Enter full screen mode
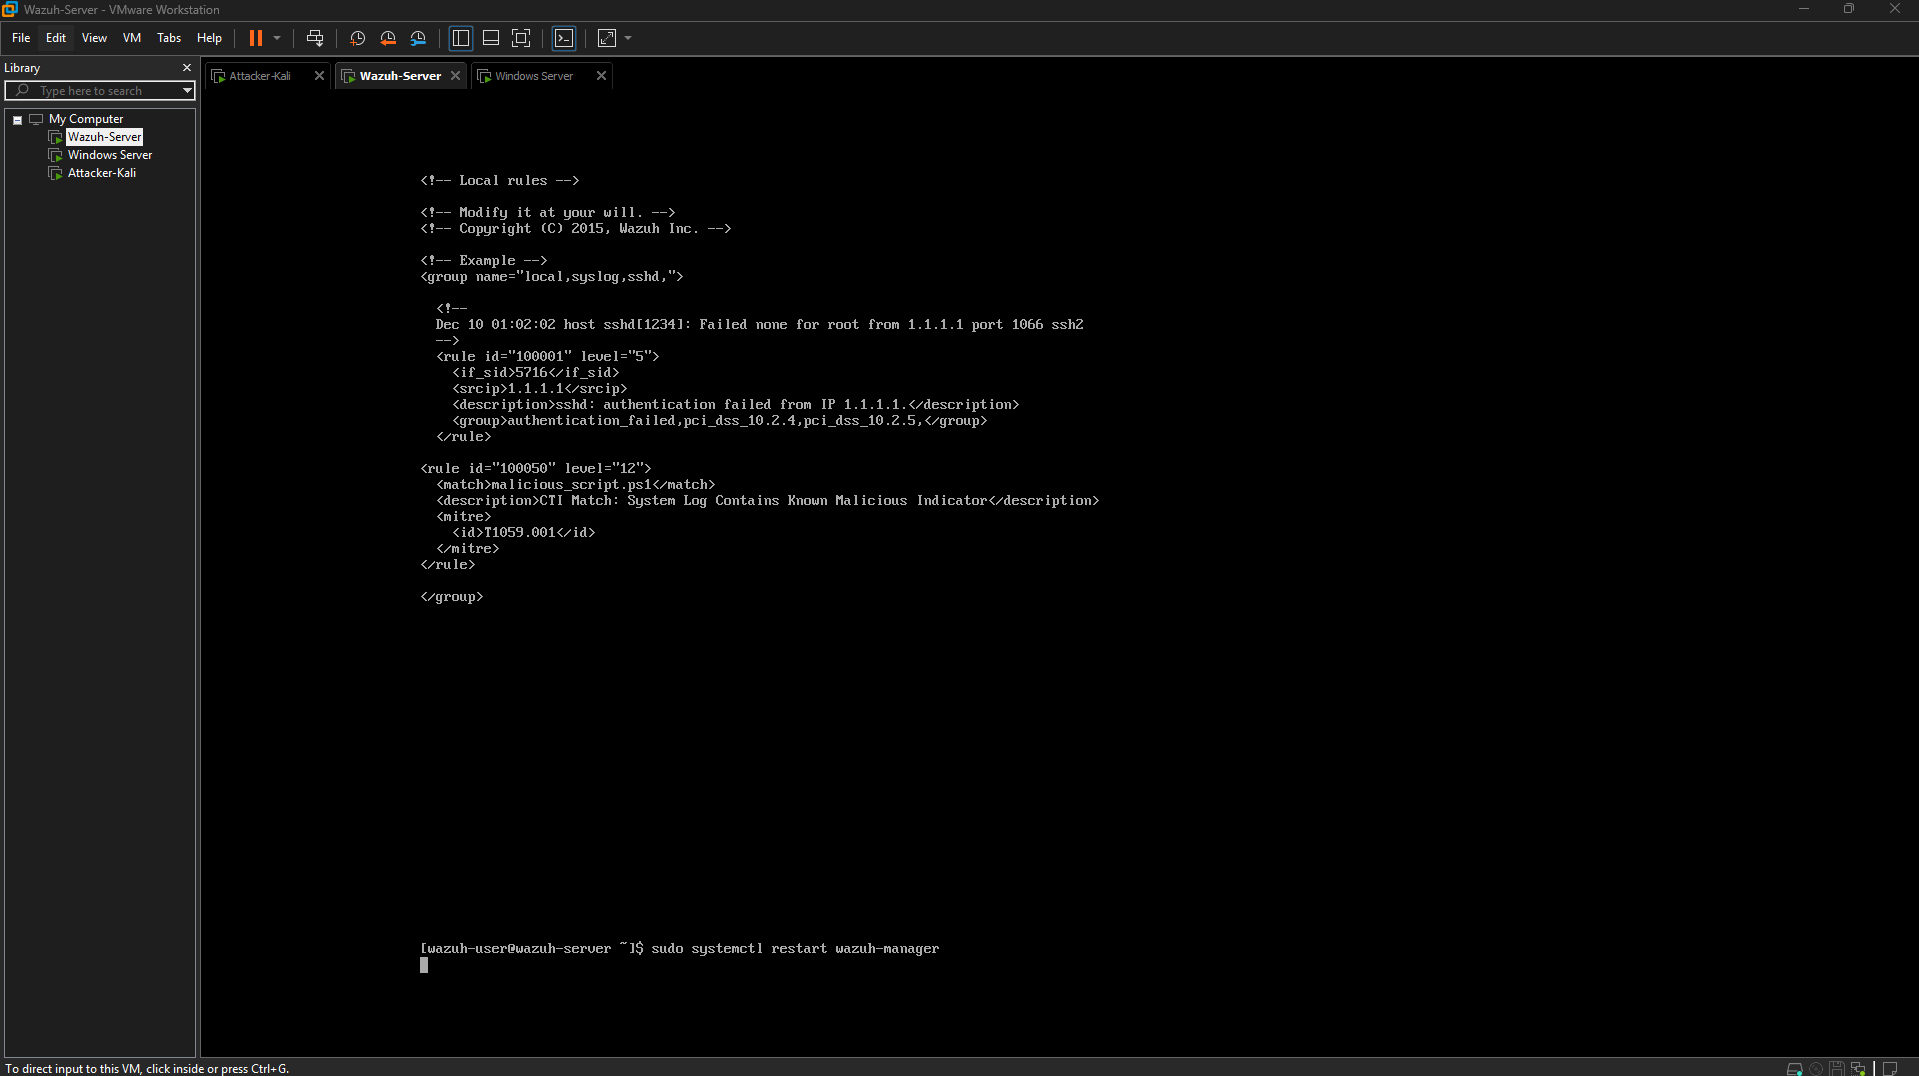Screen dimensions: 1919x1076 pos(521,38)
